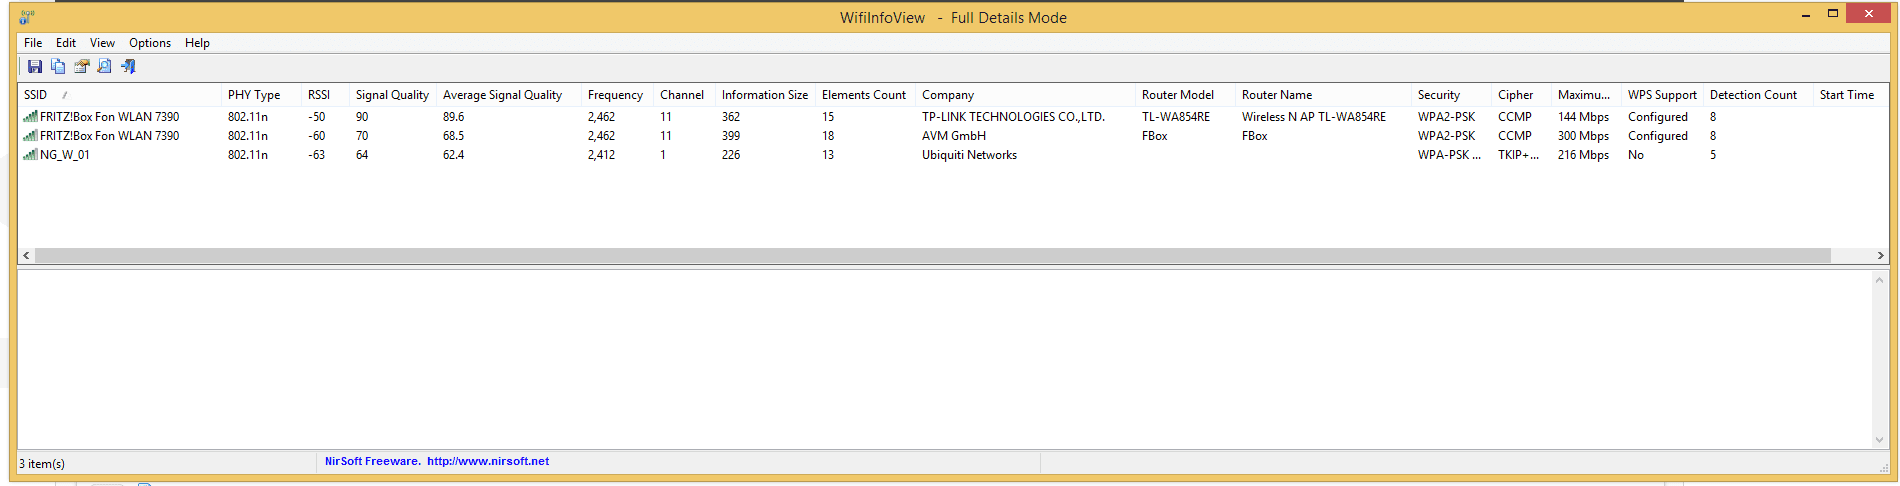Sort by the Router Model column header
The height and width of the screenshot is (486, 1900).
pos(1185,95)
